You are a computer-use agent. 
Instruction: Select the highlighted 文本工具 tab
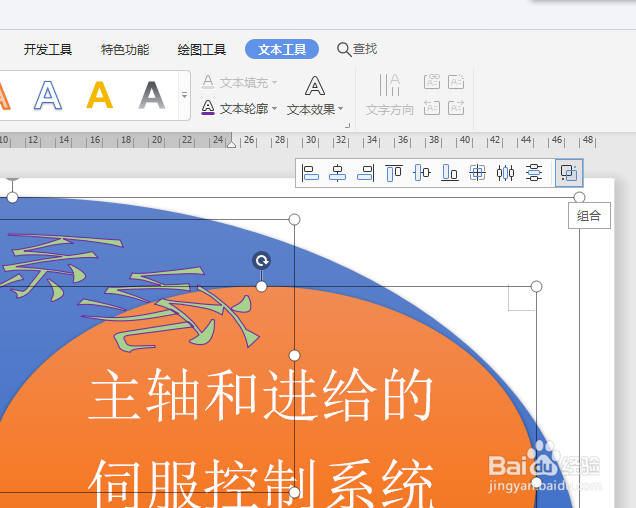coord(282,50)
